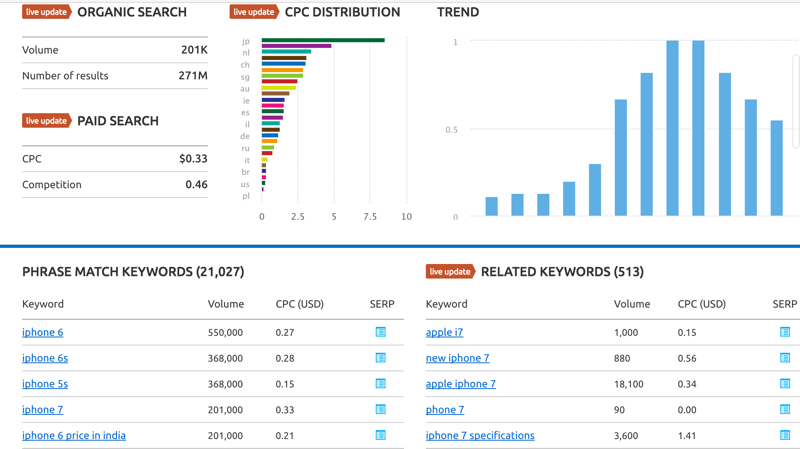The width and height of the screenshot is (800, 449).
Task: Open SERP icon for apple i7
Action: click(x=785, y=332)
